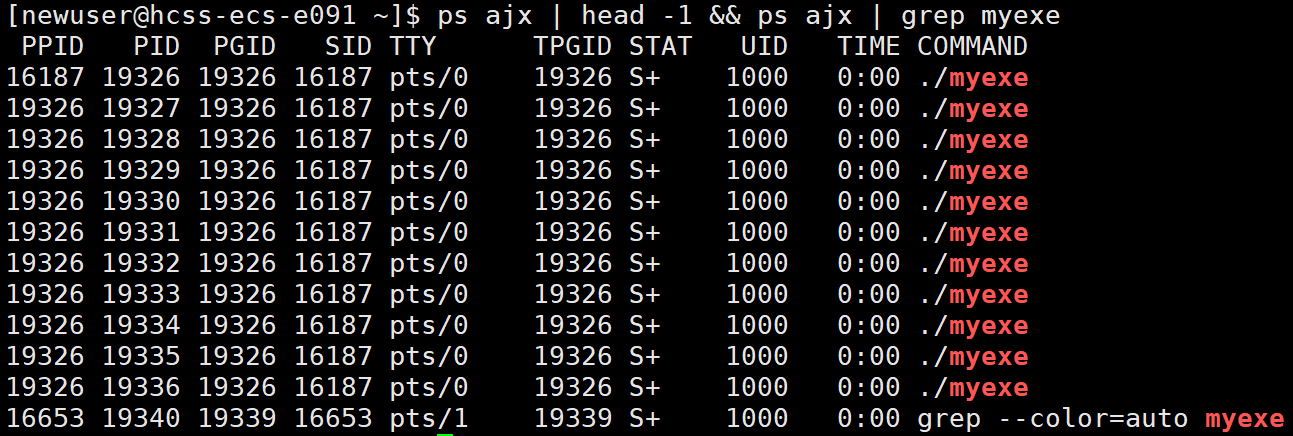Click the PID column header
Image resolution: width=1293 pixels, height=436 pixels.
pos(157,46)
